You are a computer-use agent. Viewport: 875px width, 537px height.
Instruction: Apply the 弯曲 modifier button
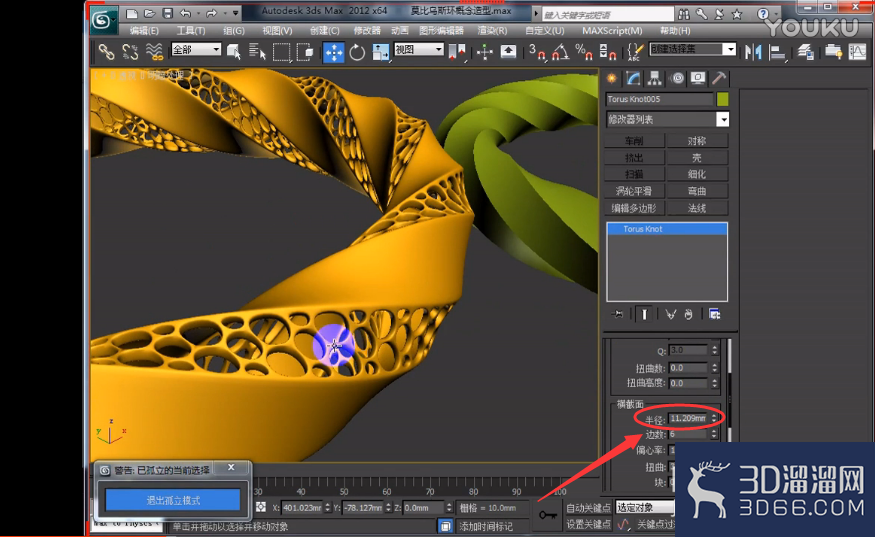697,191
